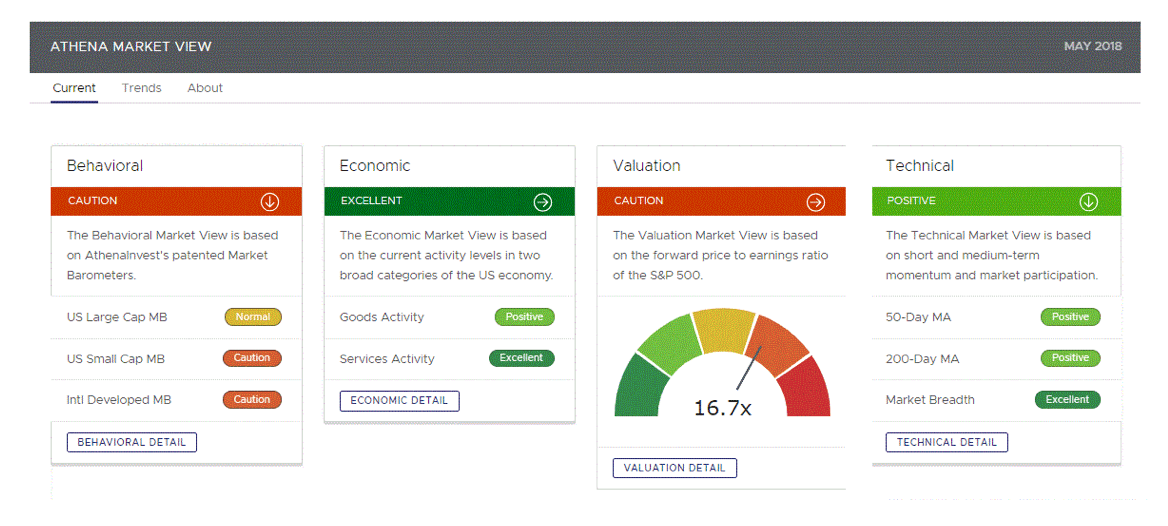Click the dark green segment of valuation gauge
The height and width of the screenshot is (526, 1168).
pyautogui.click(x=638, y=389)
